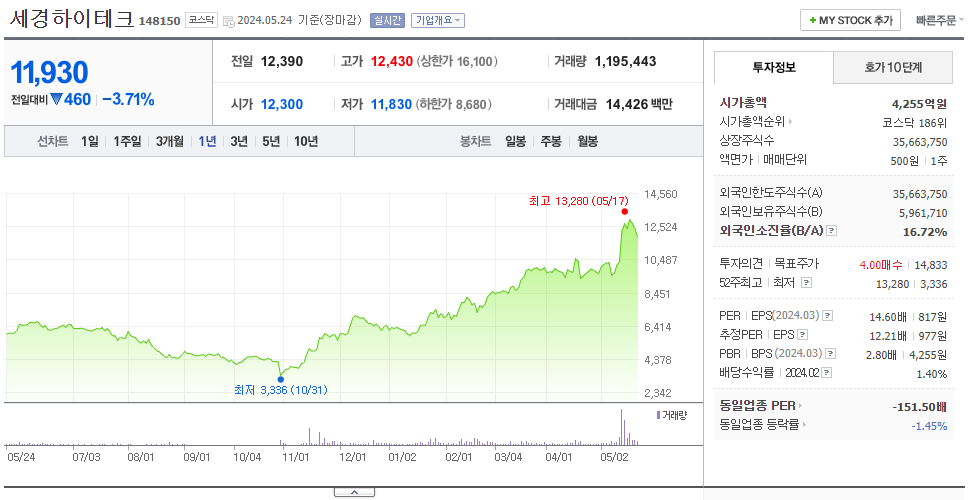
Task: Switch to the 투자정보 tab
Action: pyautogui.click(x=774, y=67)
